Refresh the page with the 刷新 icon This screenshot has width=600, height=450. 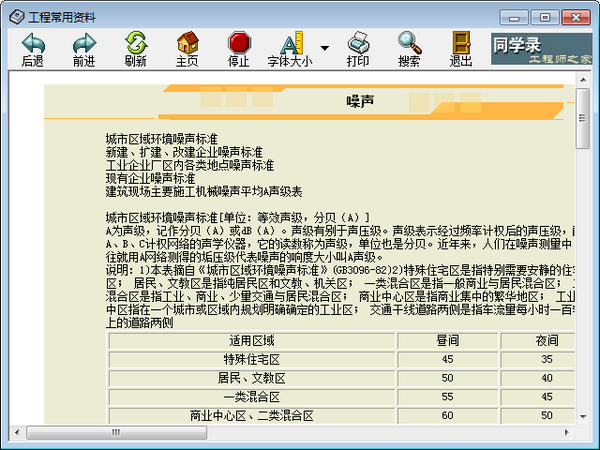136,42
